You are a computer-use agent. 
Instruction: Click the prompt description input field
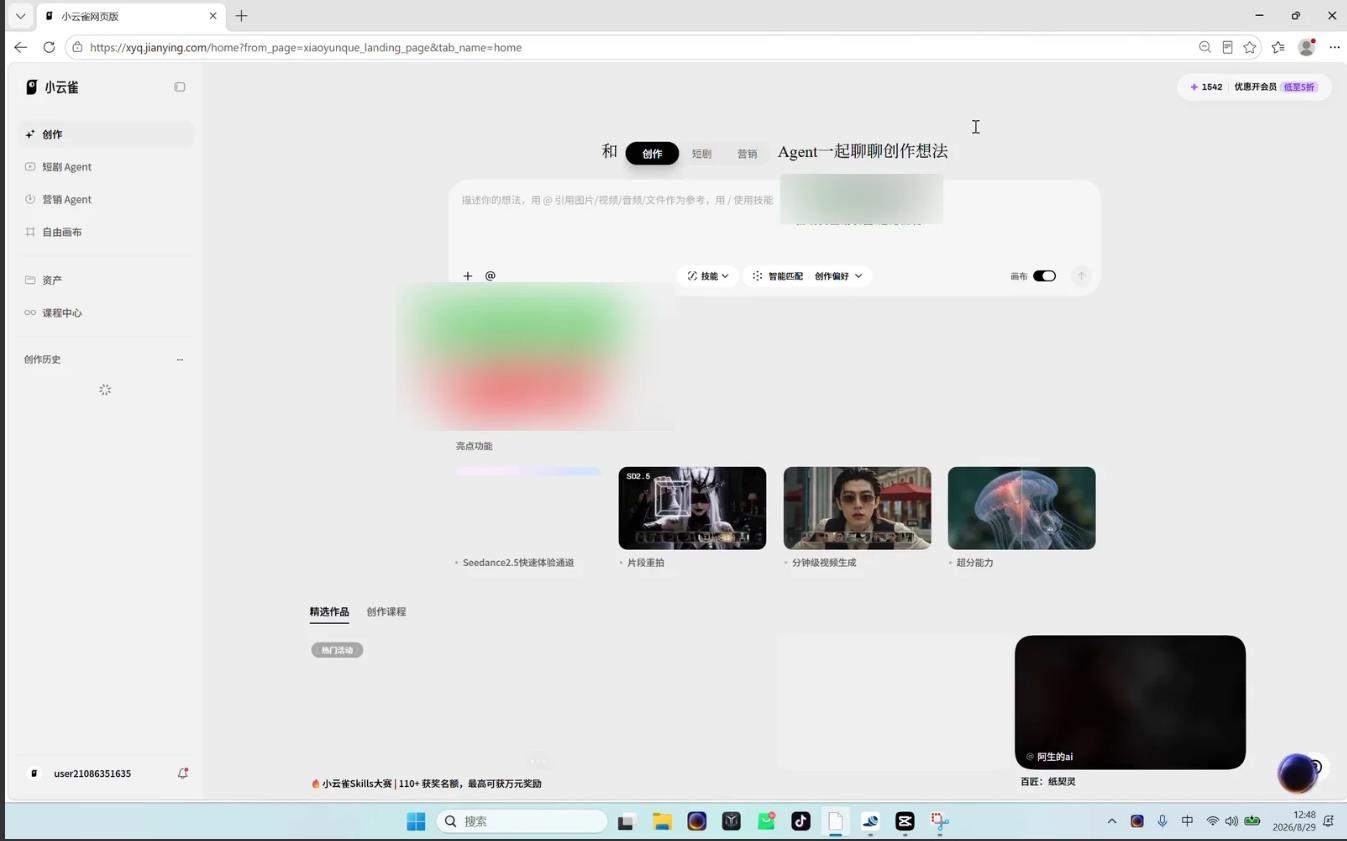click(617, 200)
